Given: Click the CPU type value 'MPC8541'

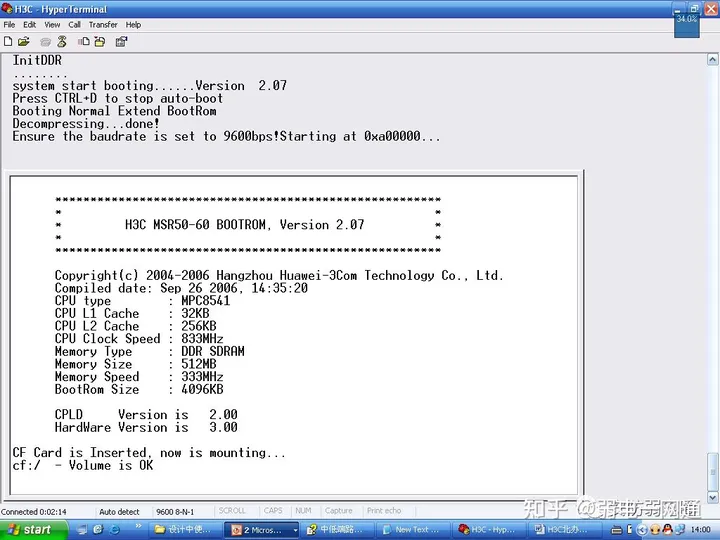Looking at the screenshot, I should [x=206, y=301].
